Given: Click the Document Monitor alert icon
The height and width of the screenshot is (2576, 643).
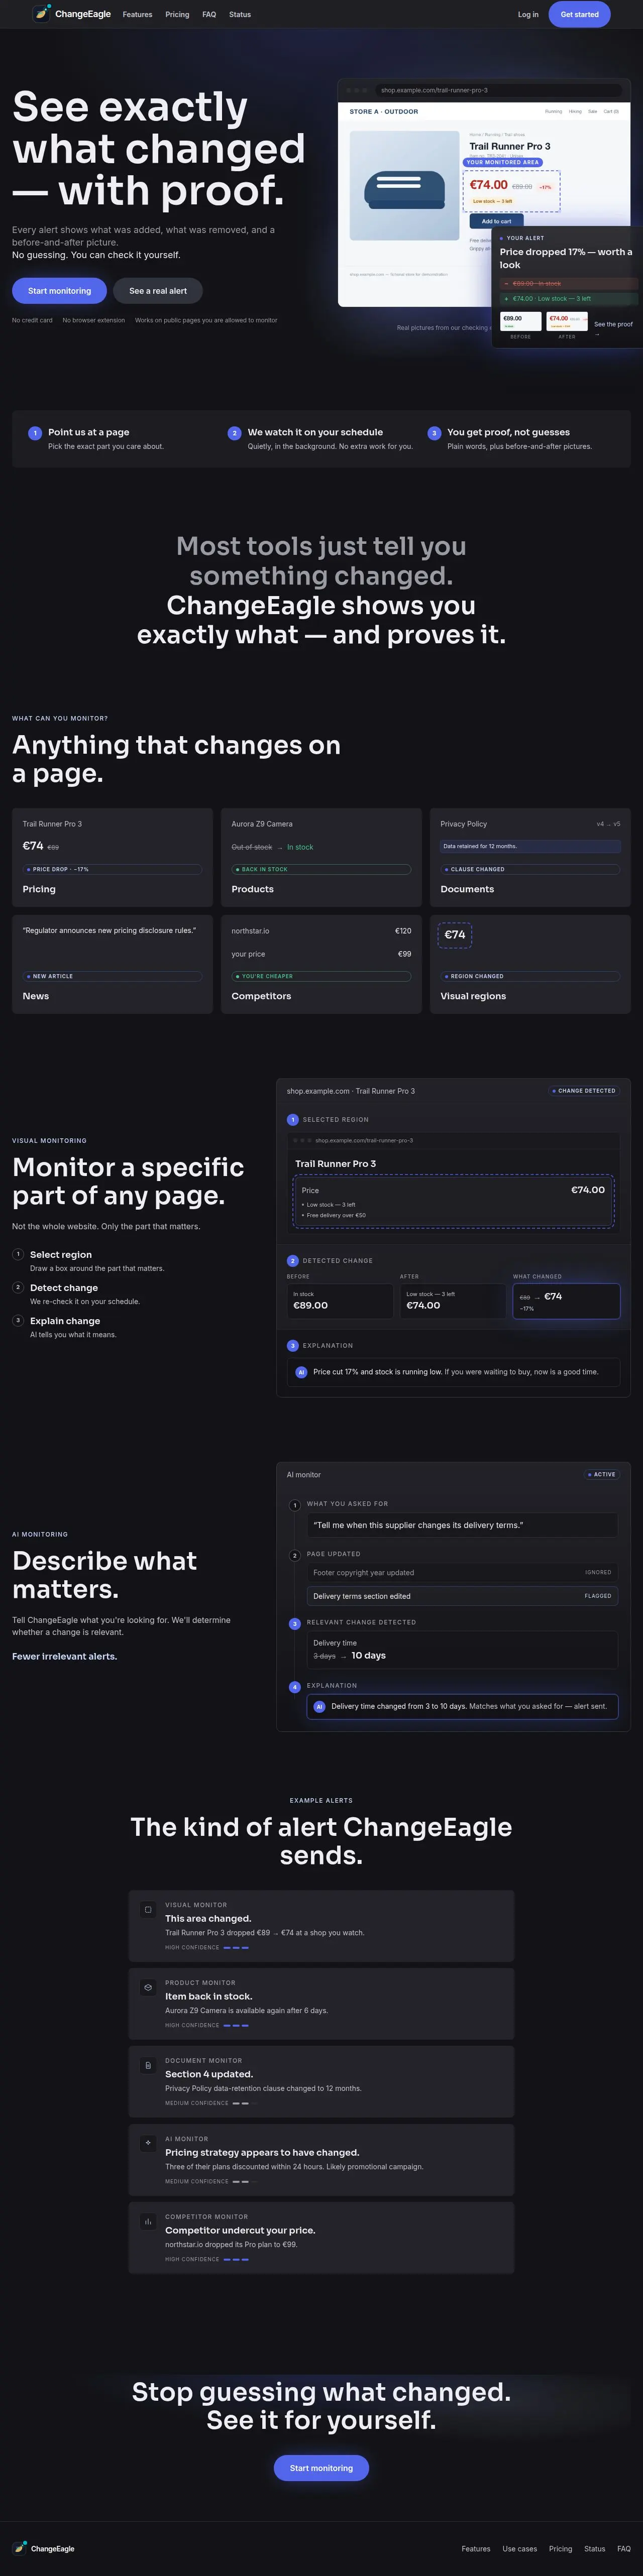Looking at the screenshot, I should (x=148, y=2065).
